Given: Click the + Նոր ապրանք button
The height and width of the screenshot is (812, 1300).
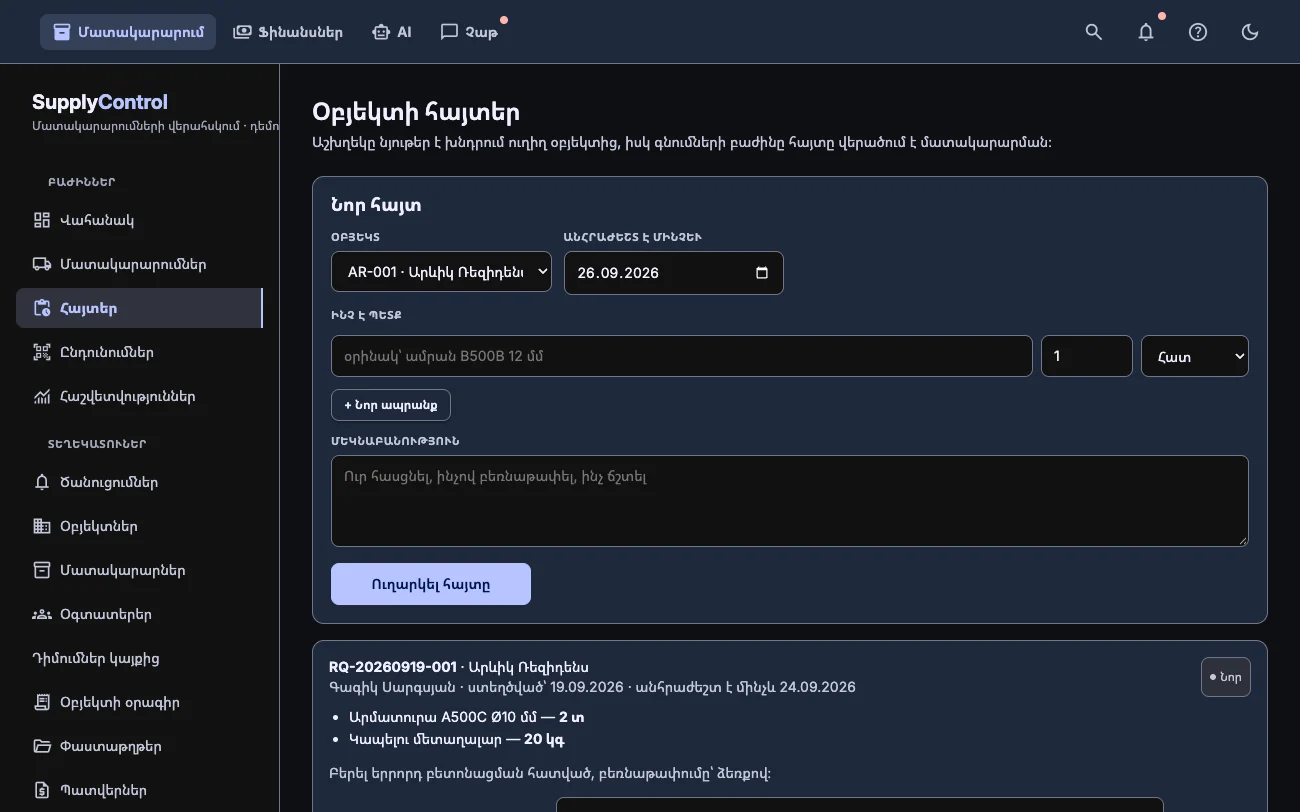Looking at the screenshot, I should (391, 405).
